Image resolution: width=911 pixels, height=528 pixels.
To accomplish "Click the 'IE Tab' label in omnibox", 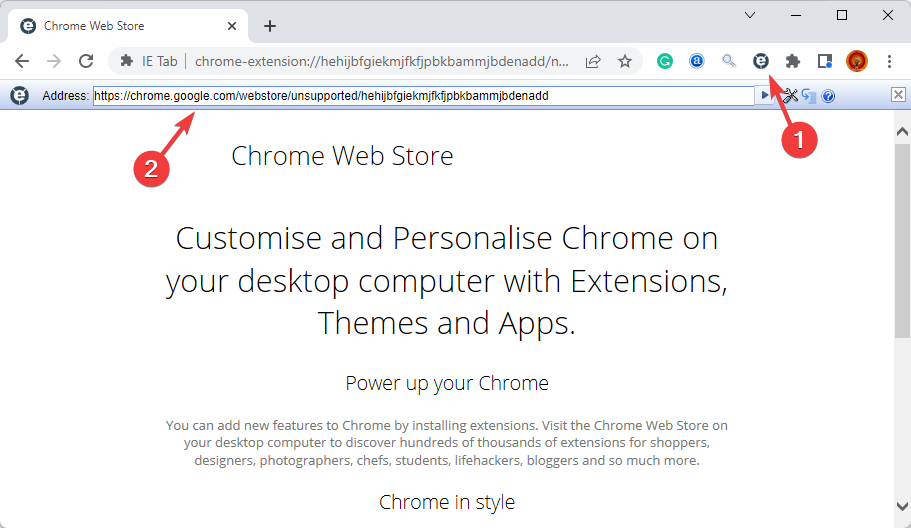I will pyautogui.click(x=159, y=61).
